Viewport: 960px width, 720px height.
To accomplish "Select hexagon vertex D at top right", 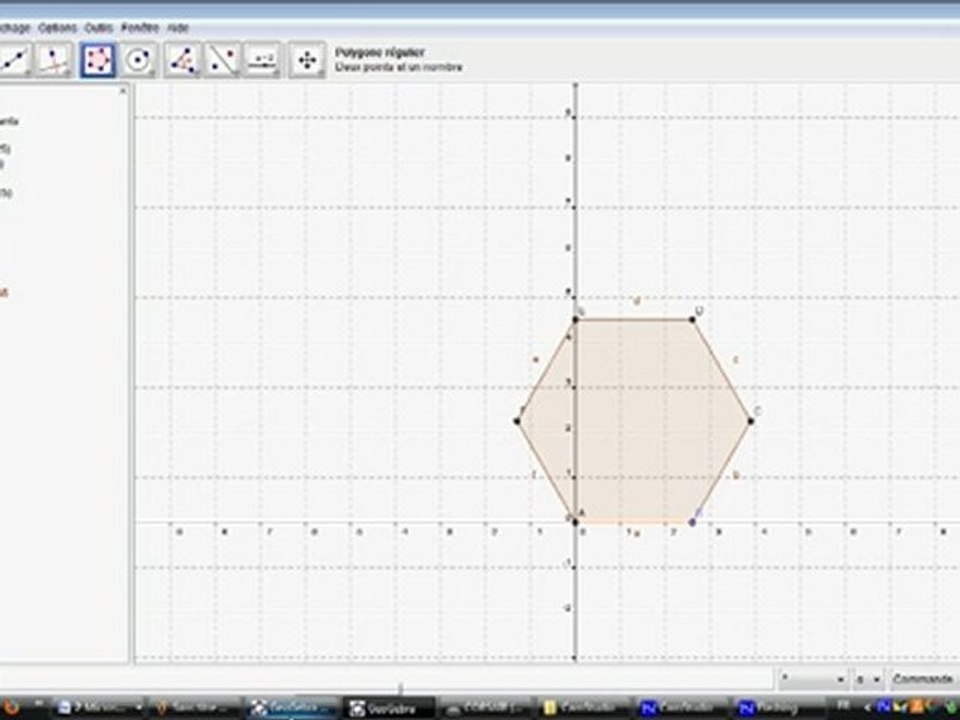I will click(x=692, y=320).
